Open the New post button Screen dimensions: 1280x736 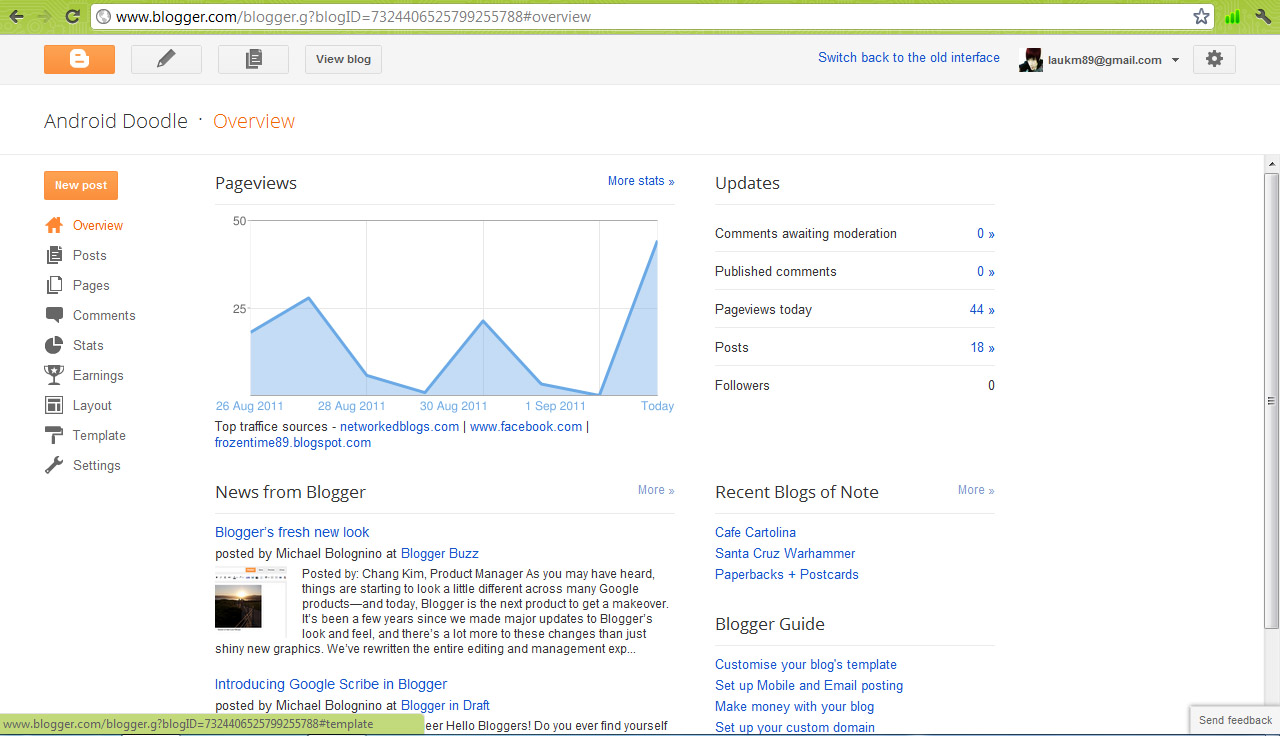coord(80,185)
